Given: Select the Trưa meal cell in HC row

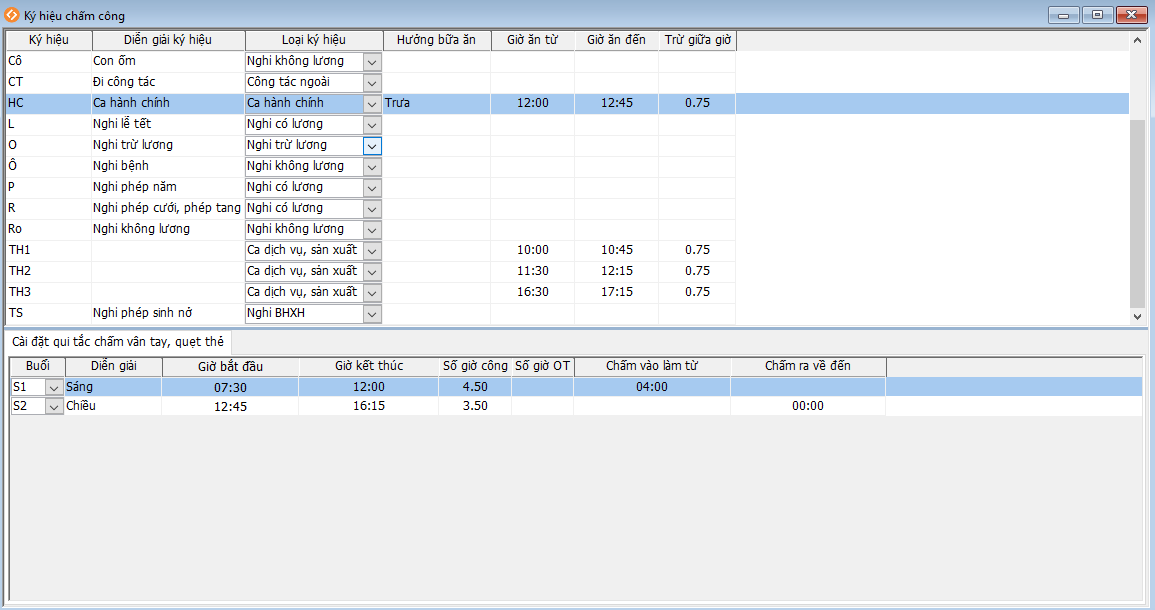Looking at the screenshot, I should 436,103.
